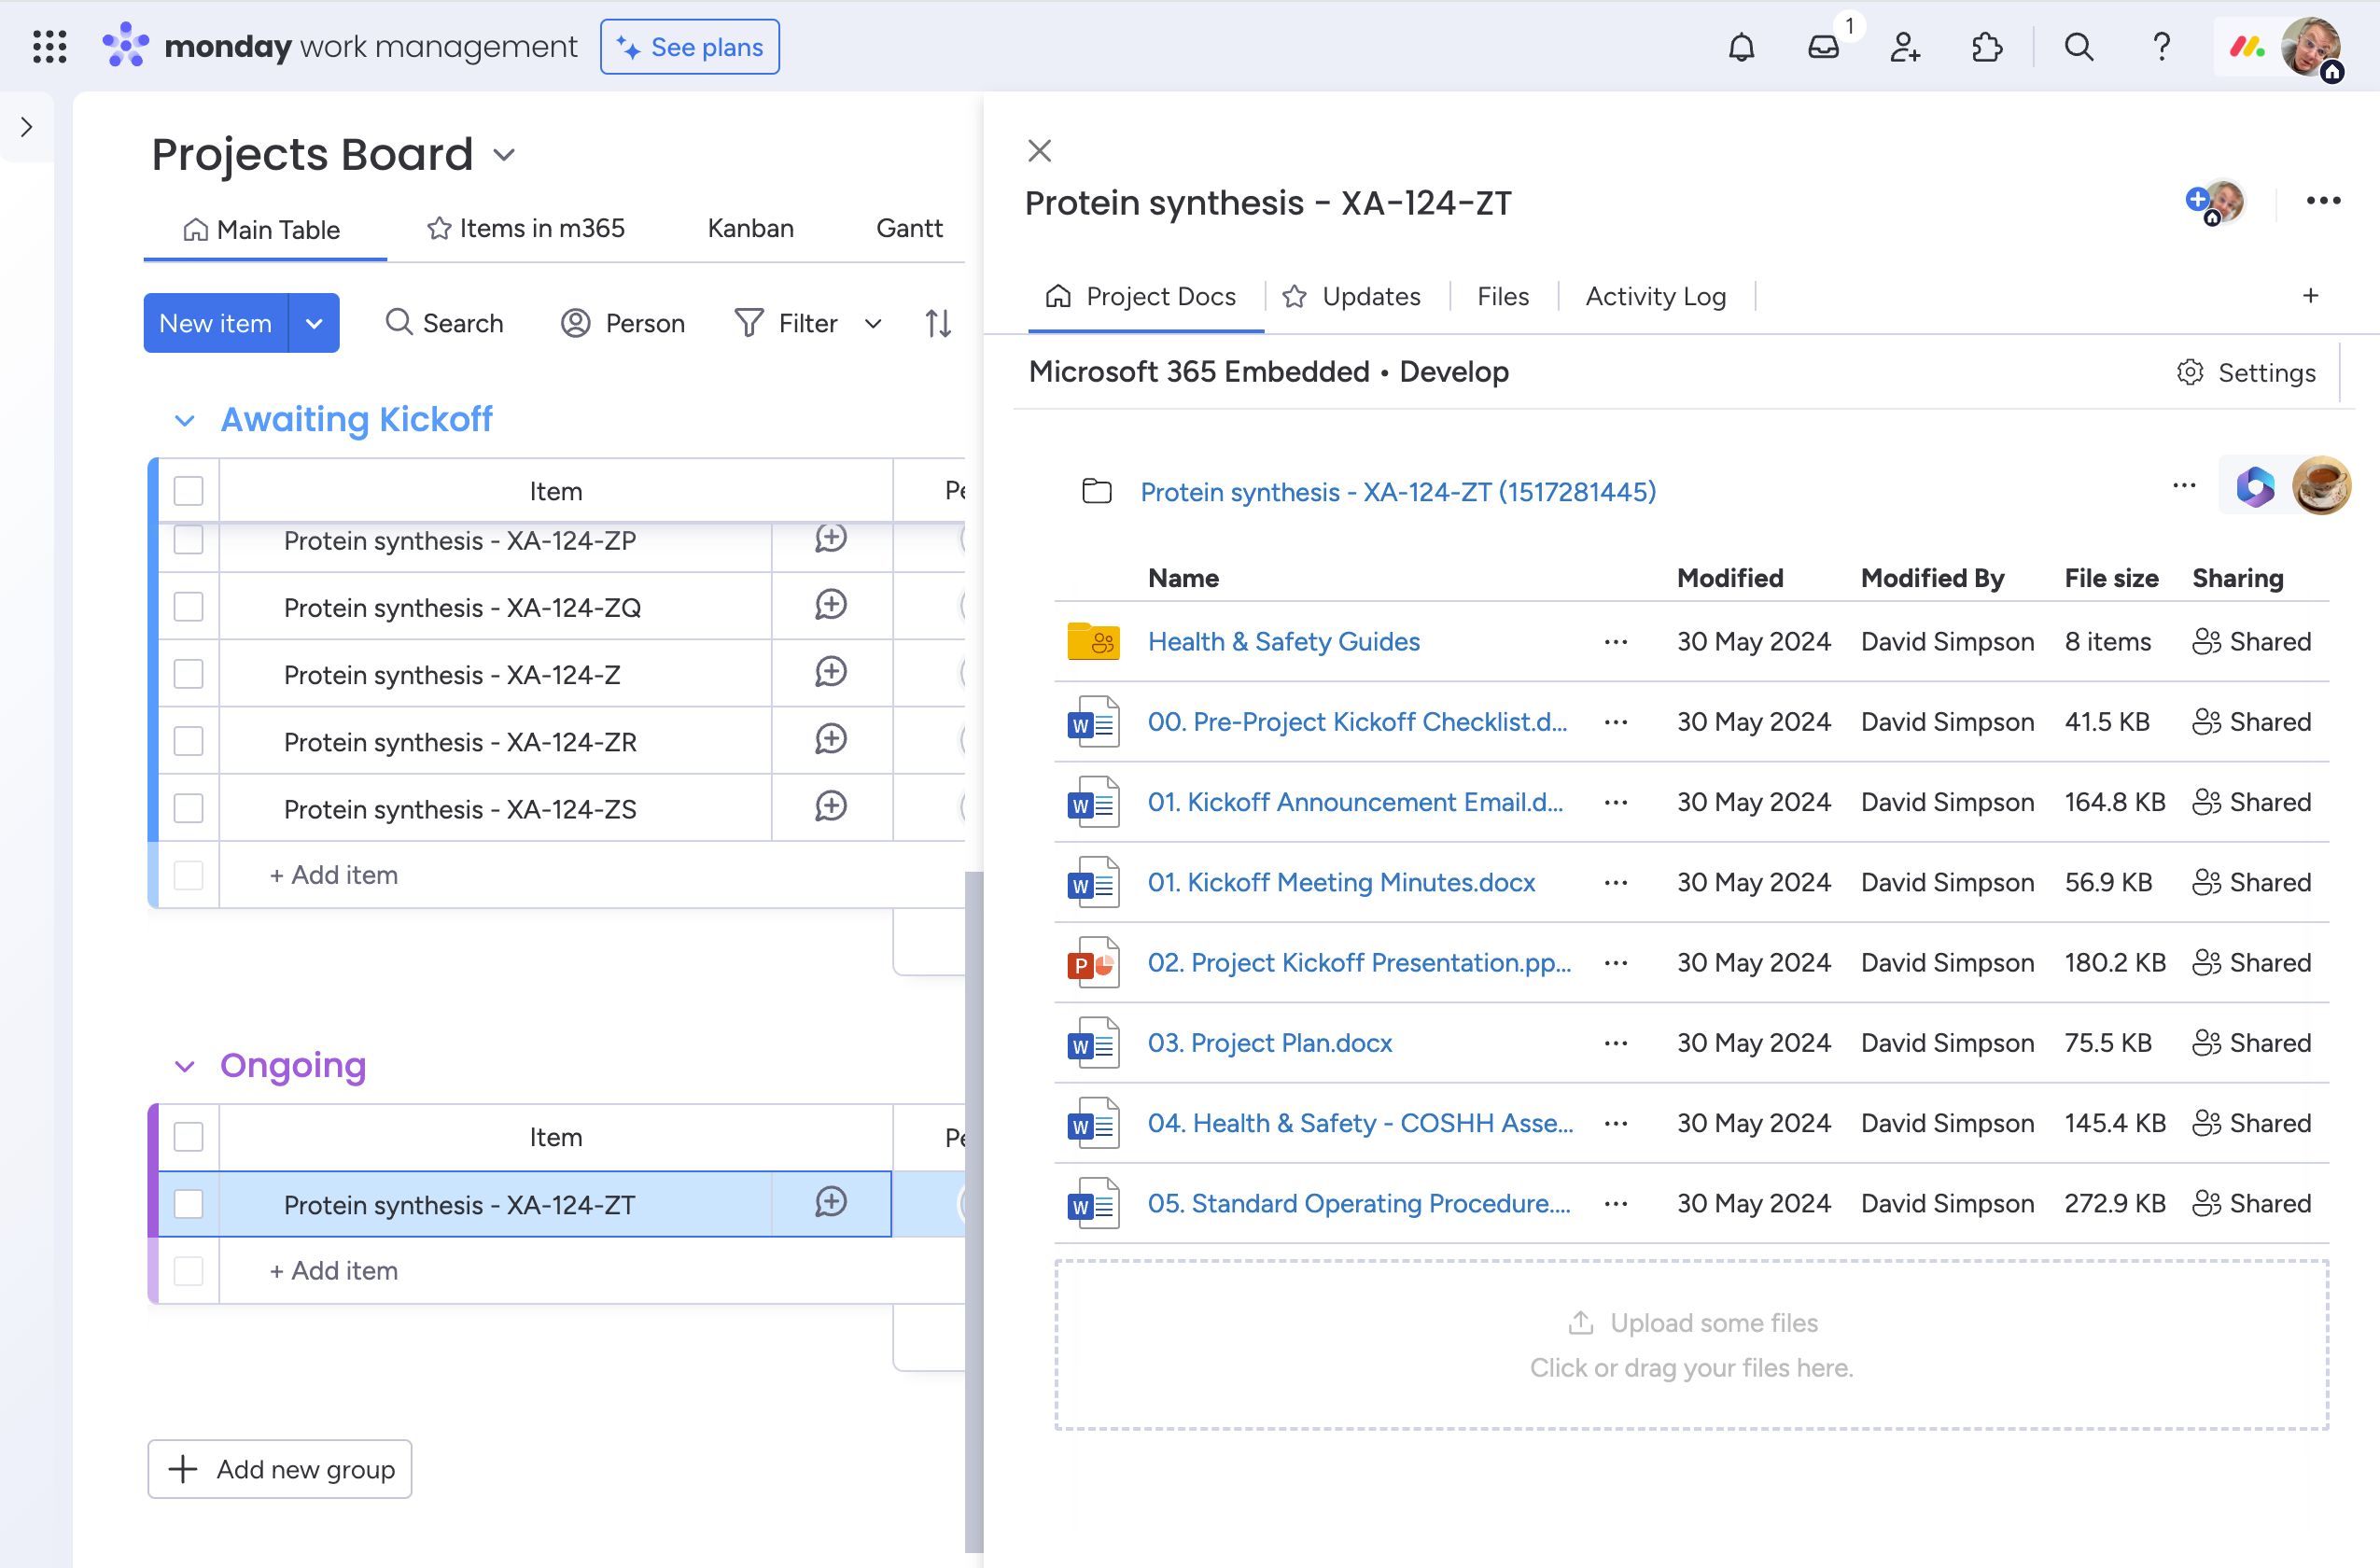Open Protein synthesis XA-124-ZT folder link
This screenshot has width=2380, height=1568.
(1398, 492)
